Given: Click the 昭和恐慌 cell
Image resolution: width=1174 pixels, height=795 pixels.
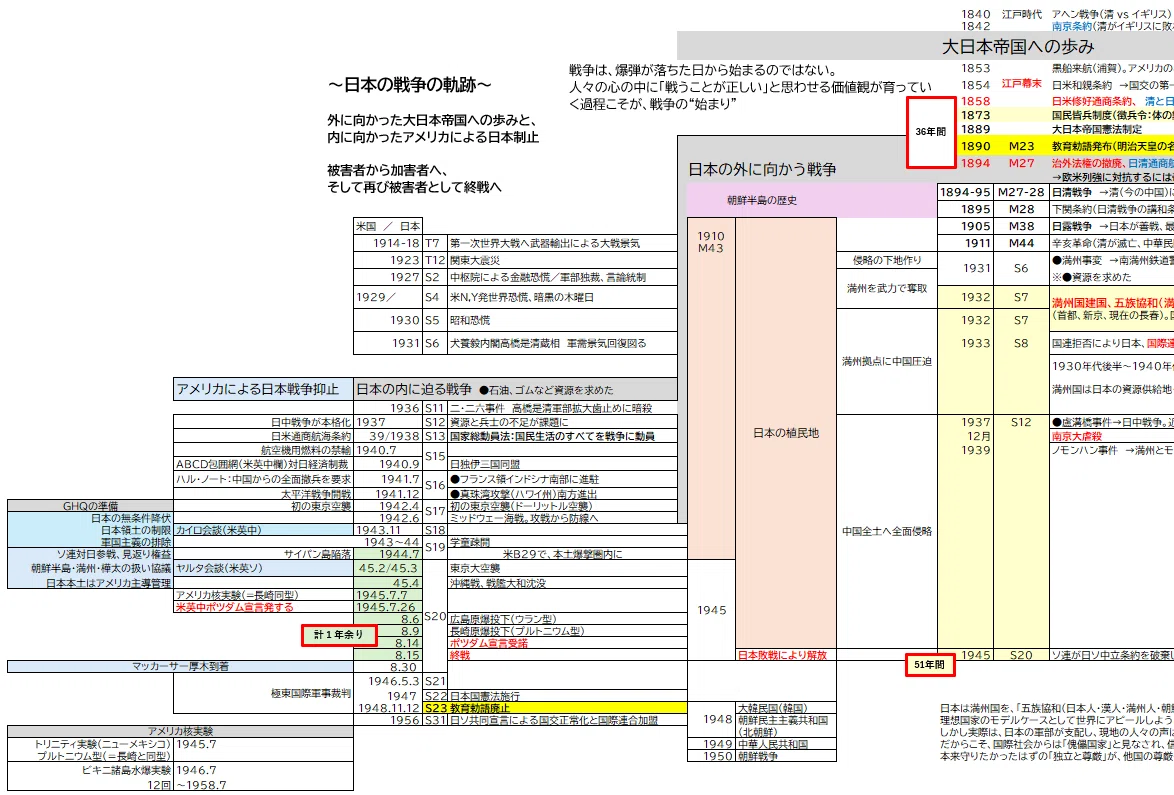Looking at the screenshot, I should tap(562, 320).
